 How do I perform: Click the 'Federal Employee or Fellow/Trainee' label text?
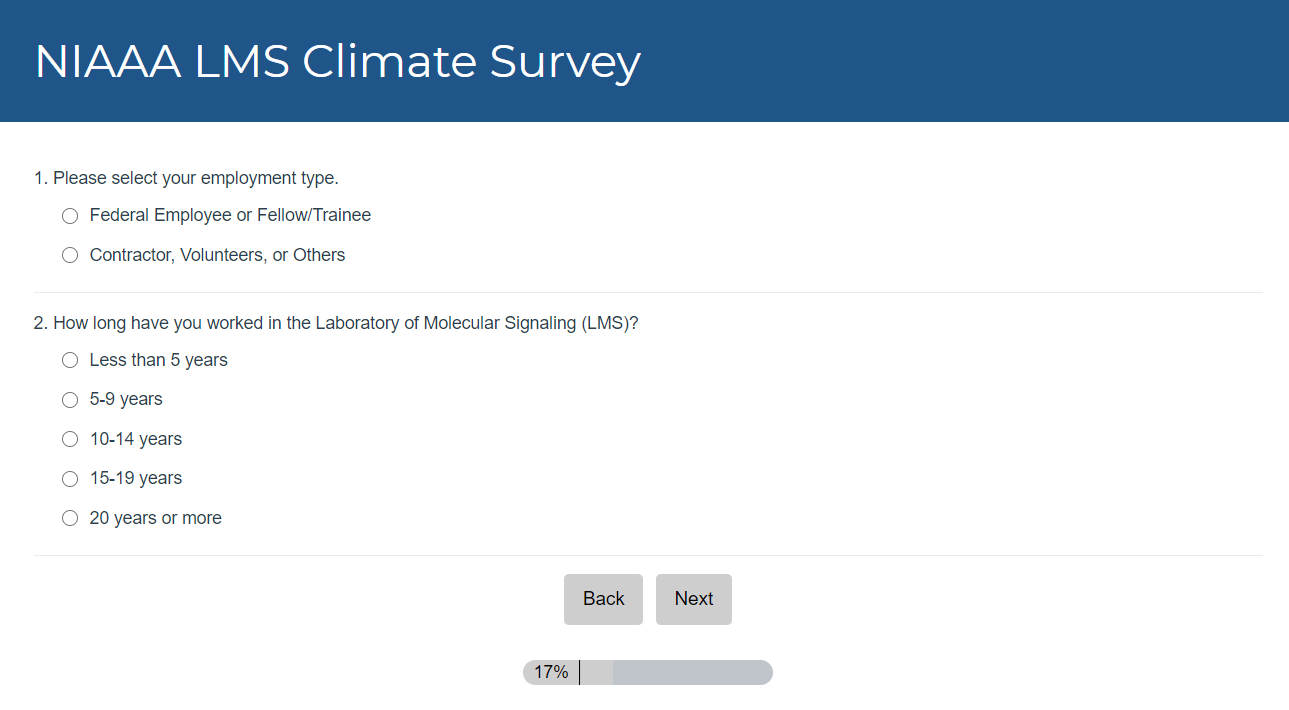230,215
